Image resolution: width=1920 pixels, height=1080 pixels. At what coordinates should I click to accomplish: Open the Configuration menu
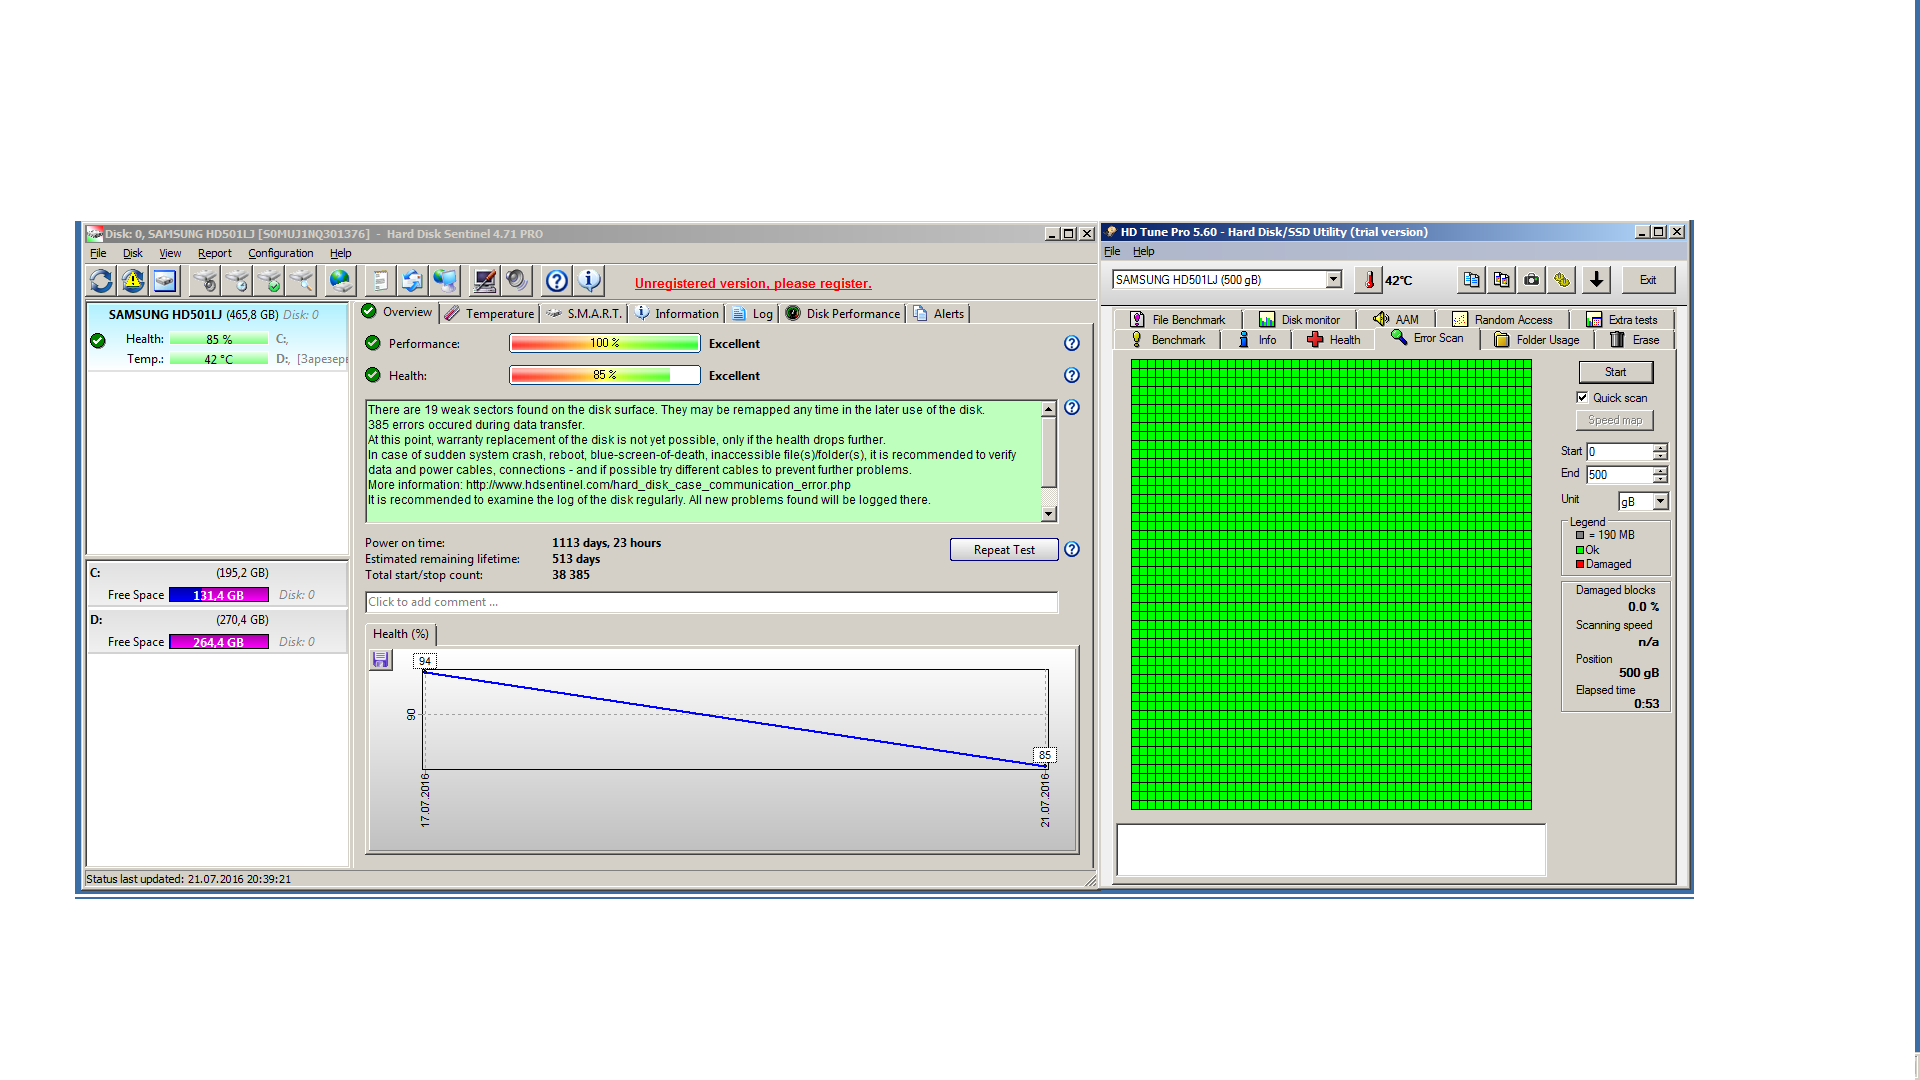click(x=280, y=253)
